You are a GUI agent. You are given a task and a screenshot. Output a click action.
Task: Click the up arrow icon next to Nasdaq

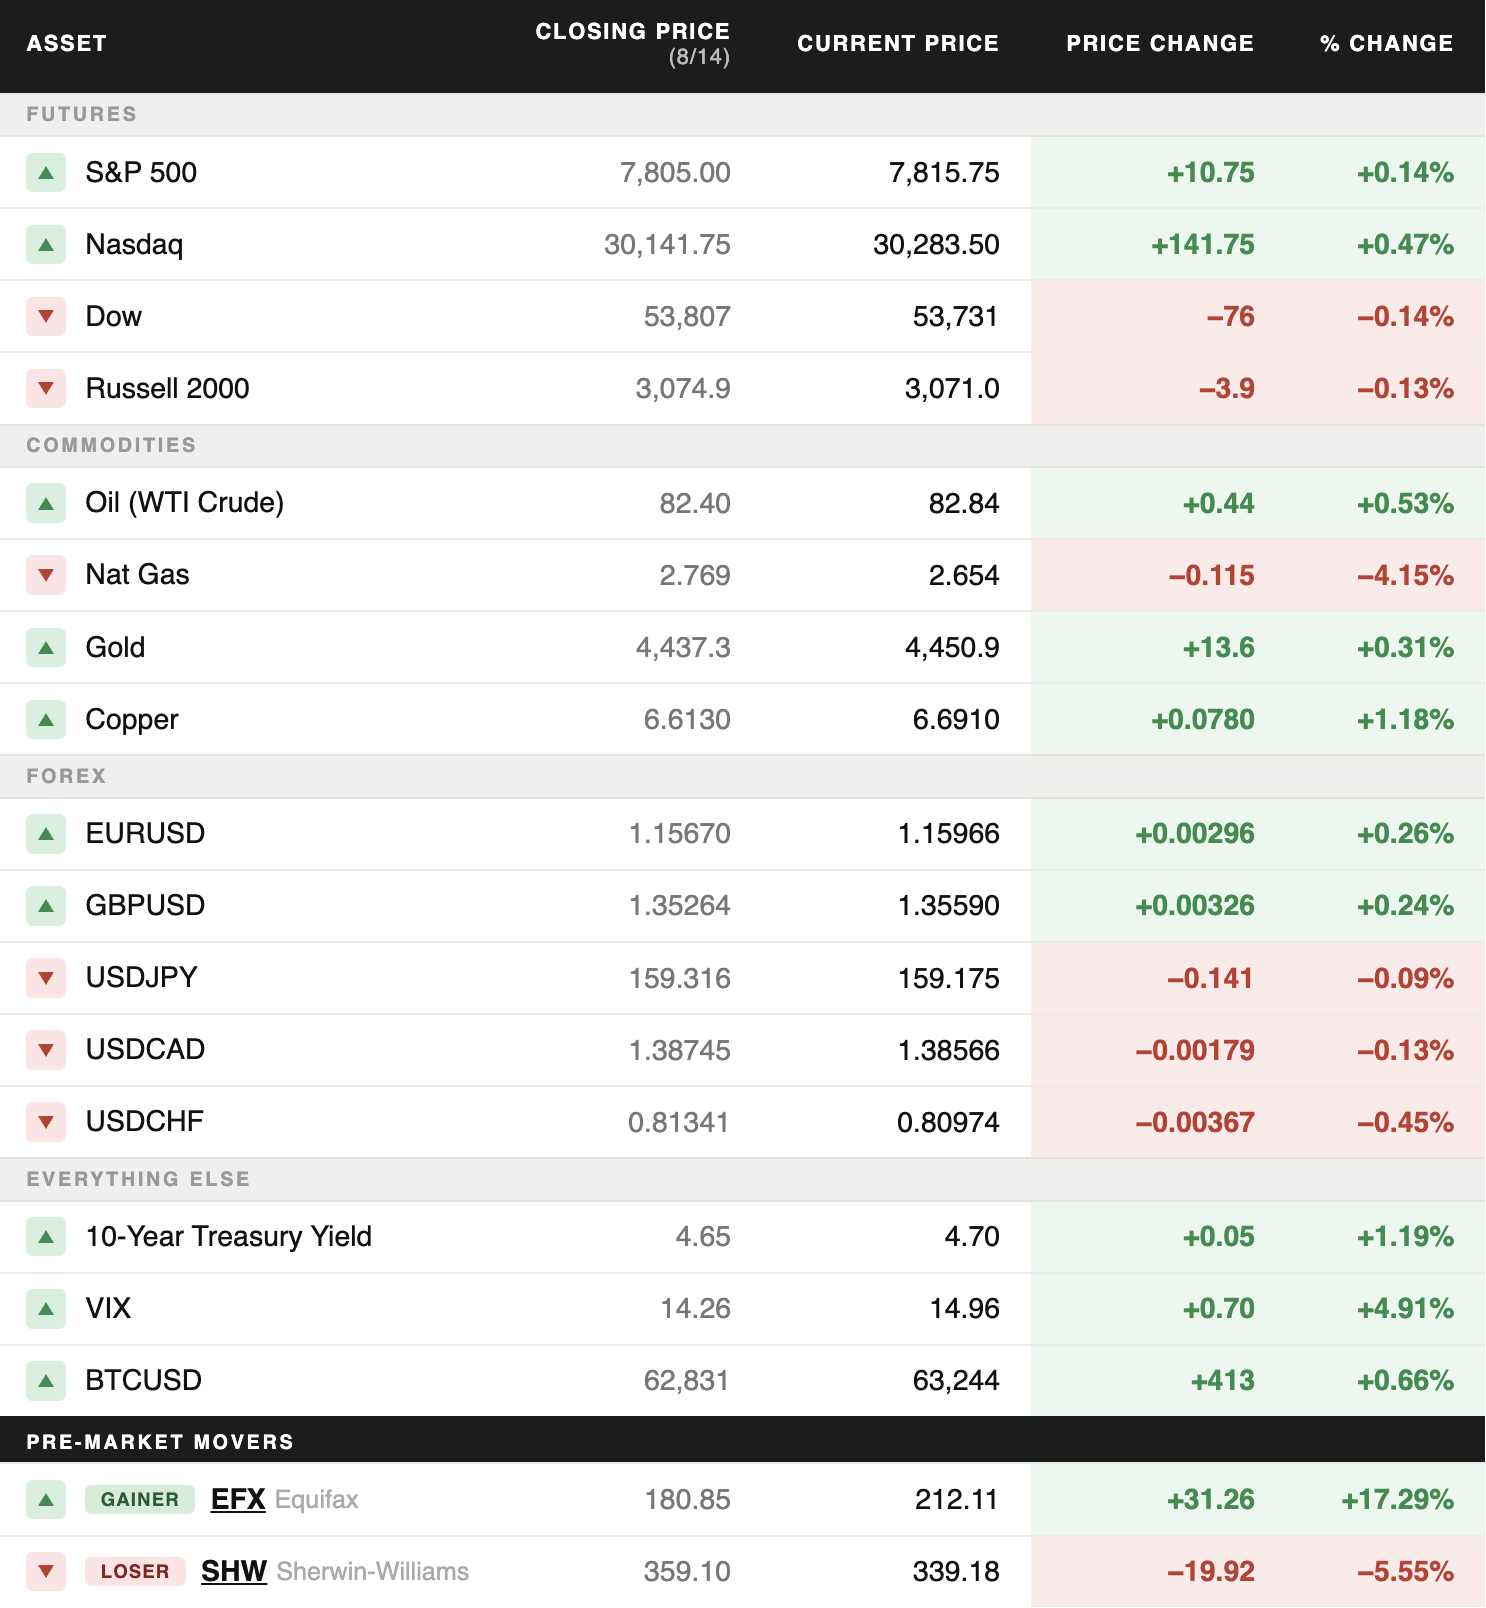point(46,244)
